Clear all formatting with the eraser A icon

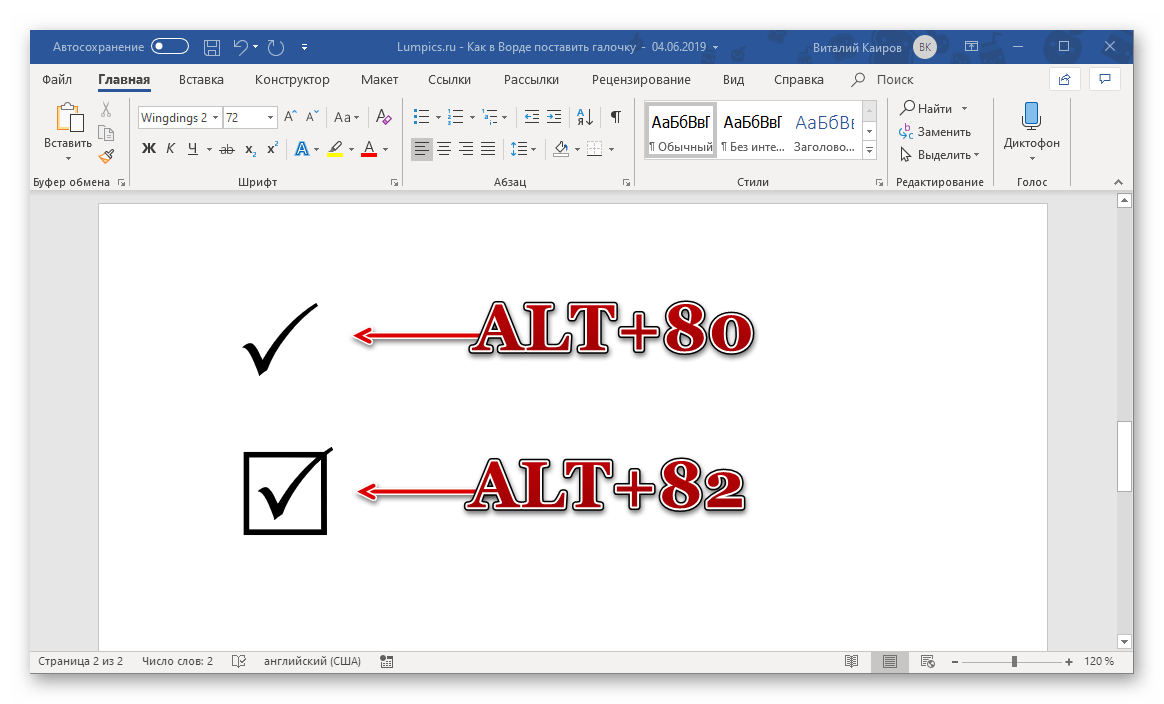click(383, 117)
